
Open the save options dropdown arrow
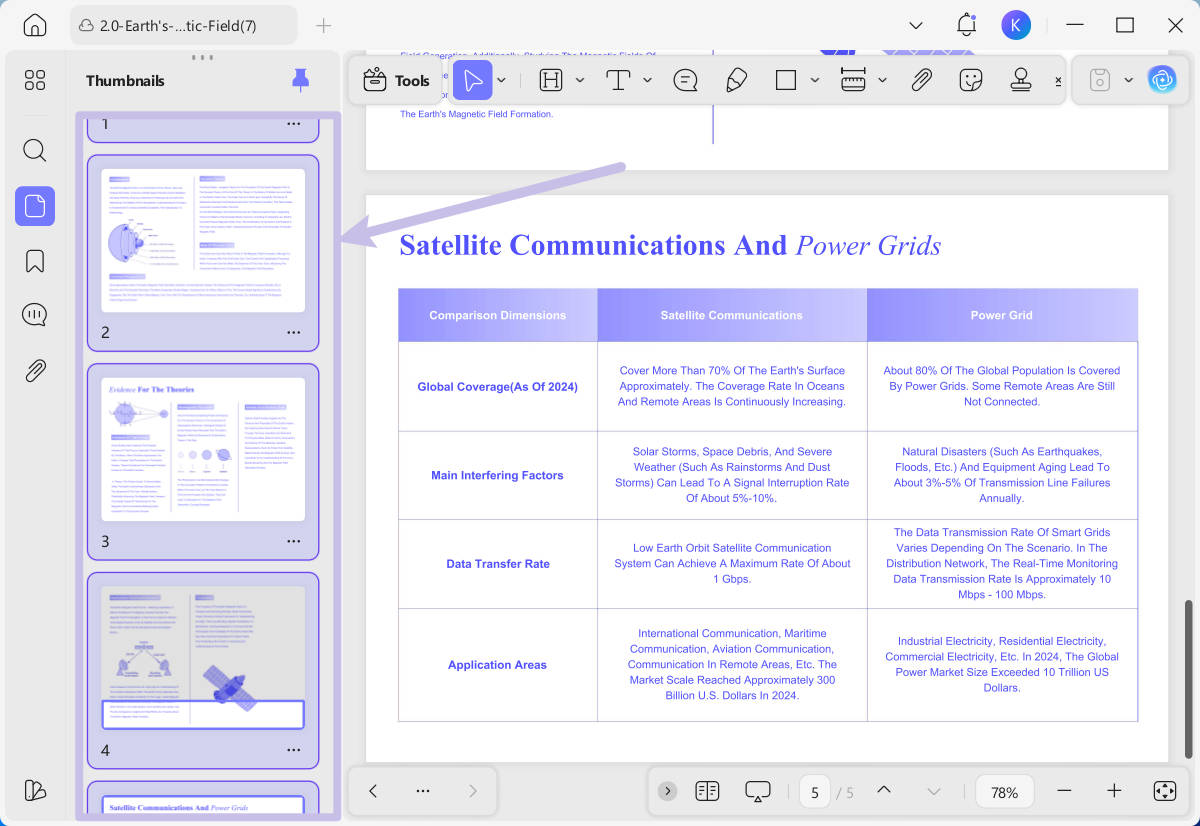click(1128, 81)
